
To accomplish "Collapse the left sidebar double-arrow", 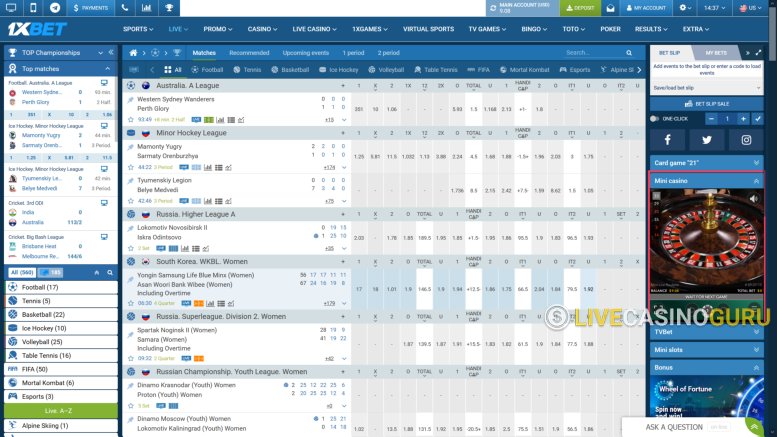I will point(111,53).
